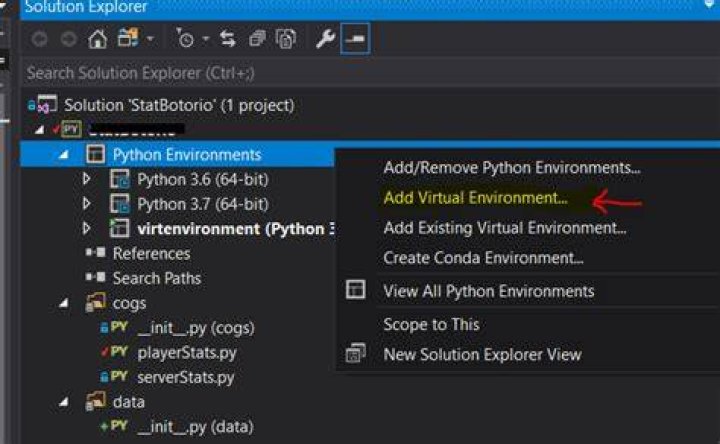Collapse the Python Environments node
The height and width of the screenshot is (444, 720).
pyautogui.click(x=64, y=155)
